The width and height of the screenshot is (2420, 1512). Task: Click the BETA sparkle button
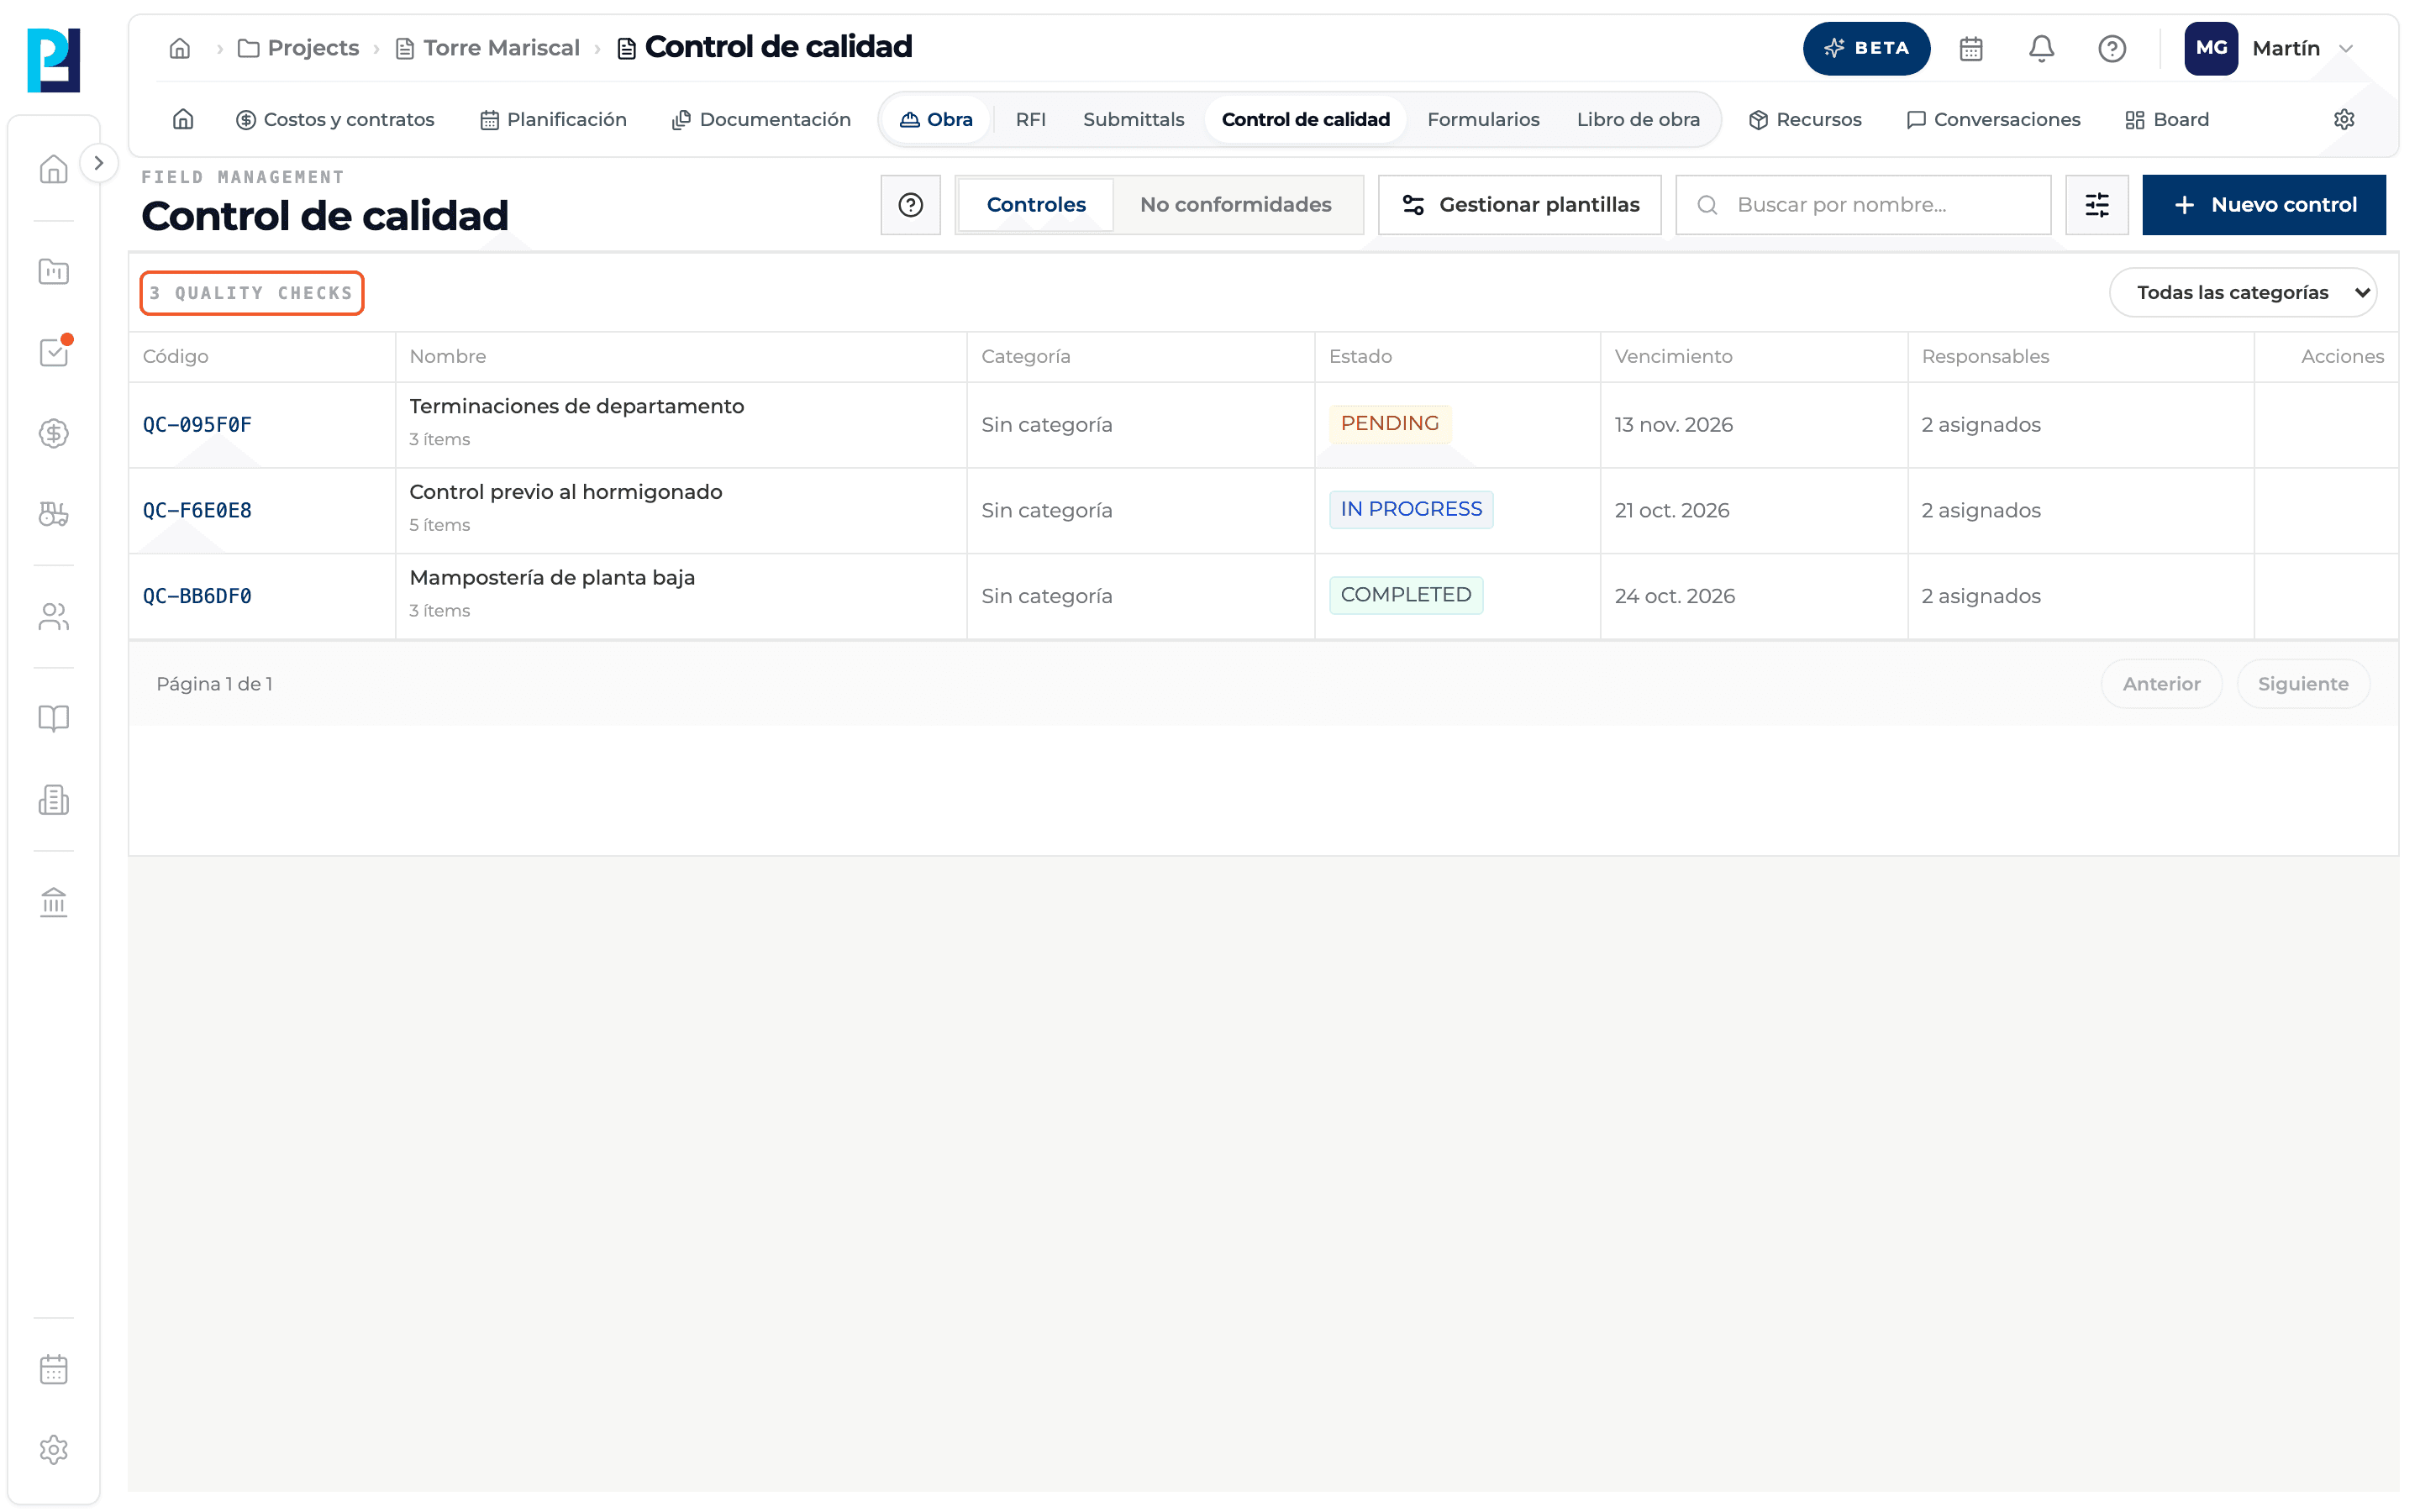(x=1866, y=48)
